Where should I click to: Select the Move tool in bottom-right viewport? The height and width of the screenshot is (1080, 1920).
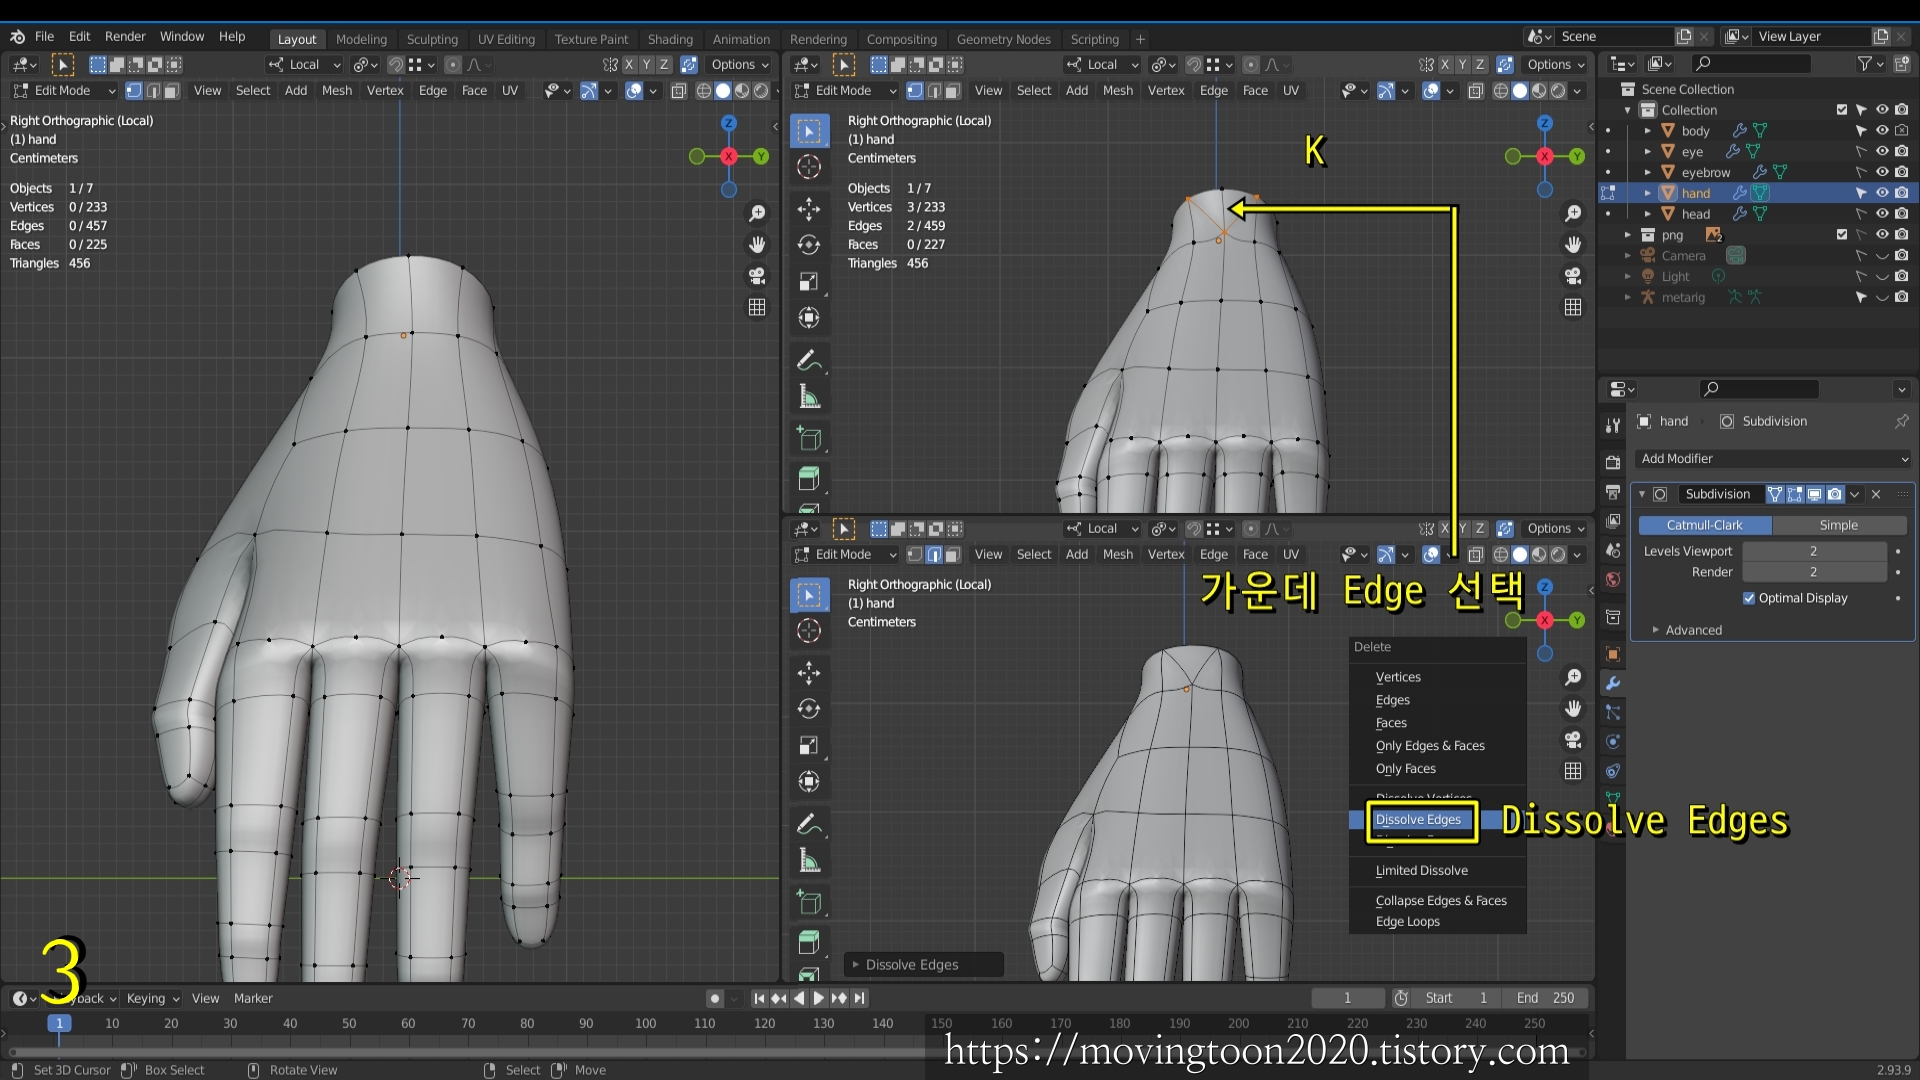tap(809, 673)
